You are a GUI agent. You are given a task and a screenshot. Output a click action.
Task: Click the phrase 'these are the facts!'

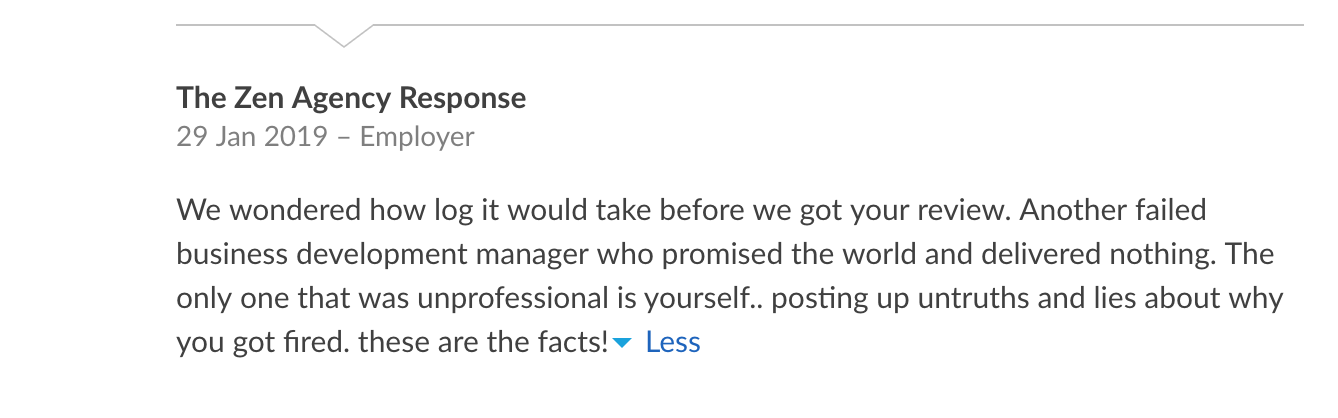483,343
